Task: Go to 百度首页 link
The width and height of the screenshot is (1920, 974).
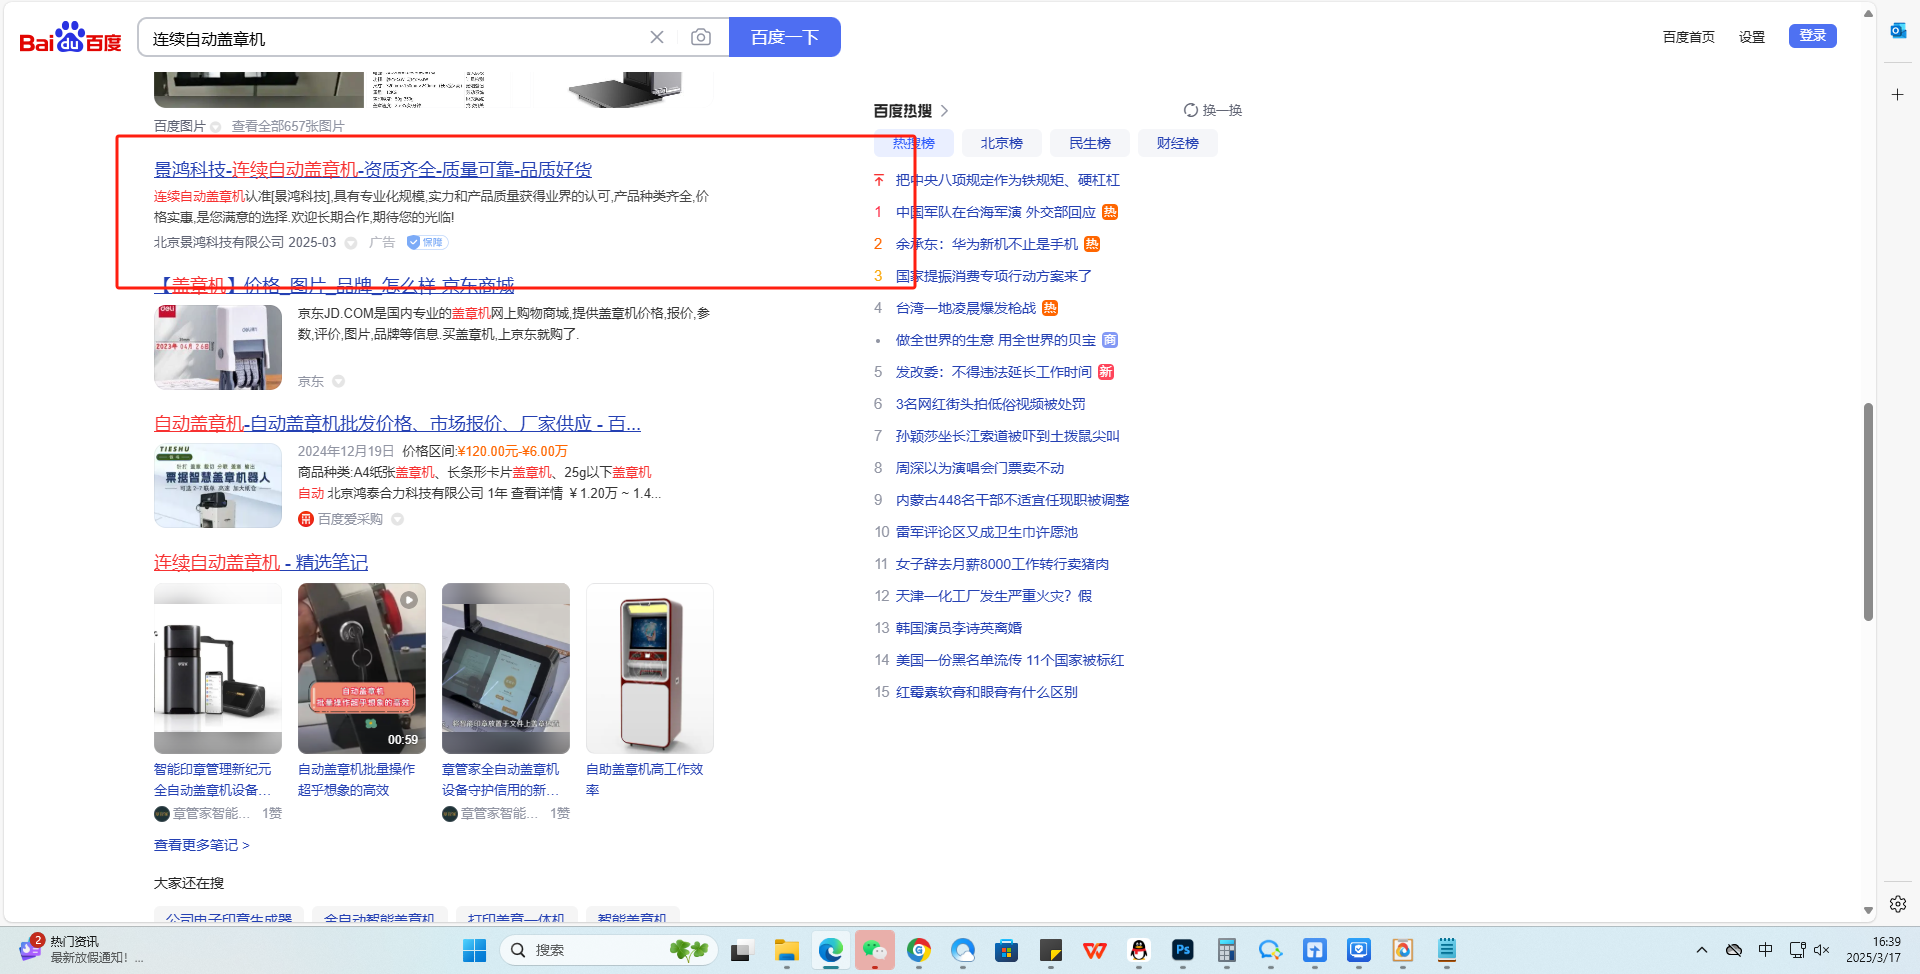Action: 1688,37
